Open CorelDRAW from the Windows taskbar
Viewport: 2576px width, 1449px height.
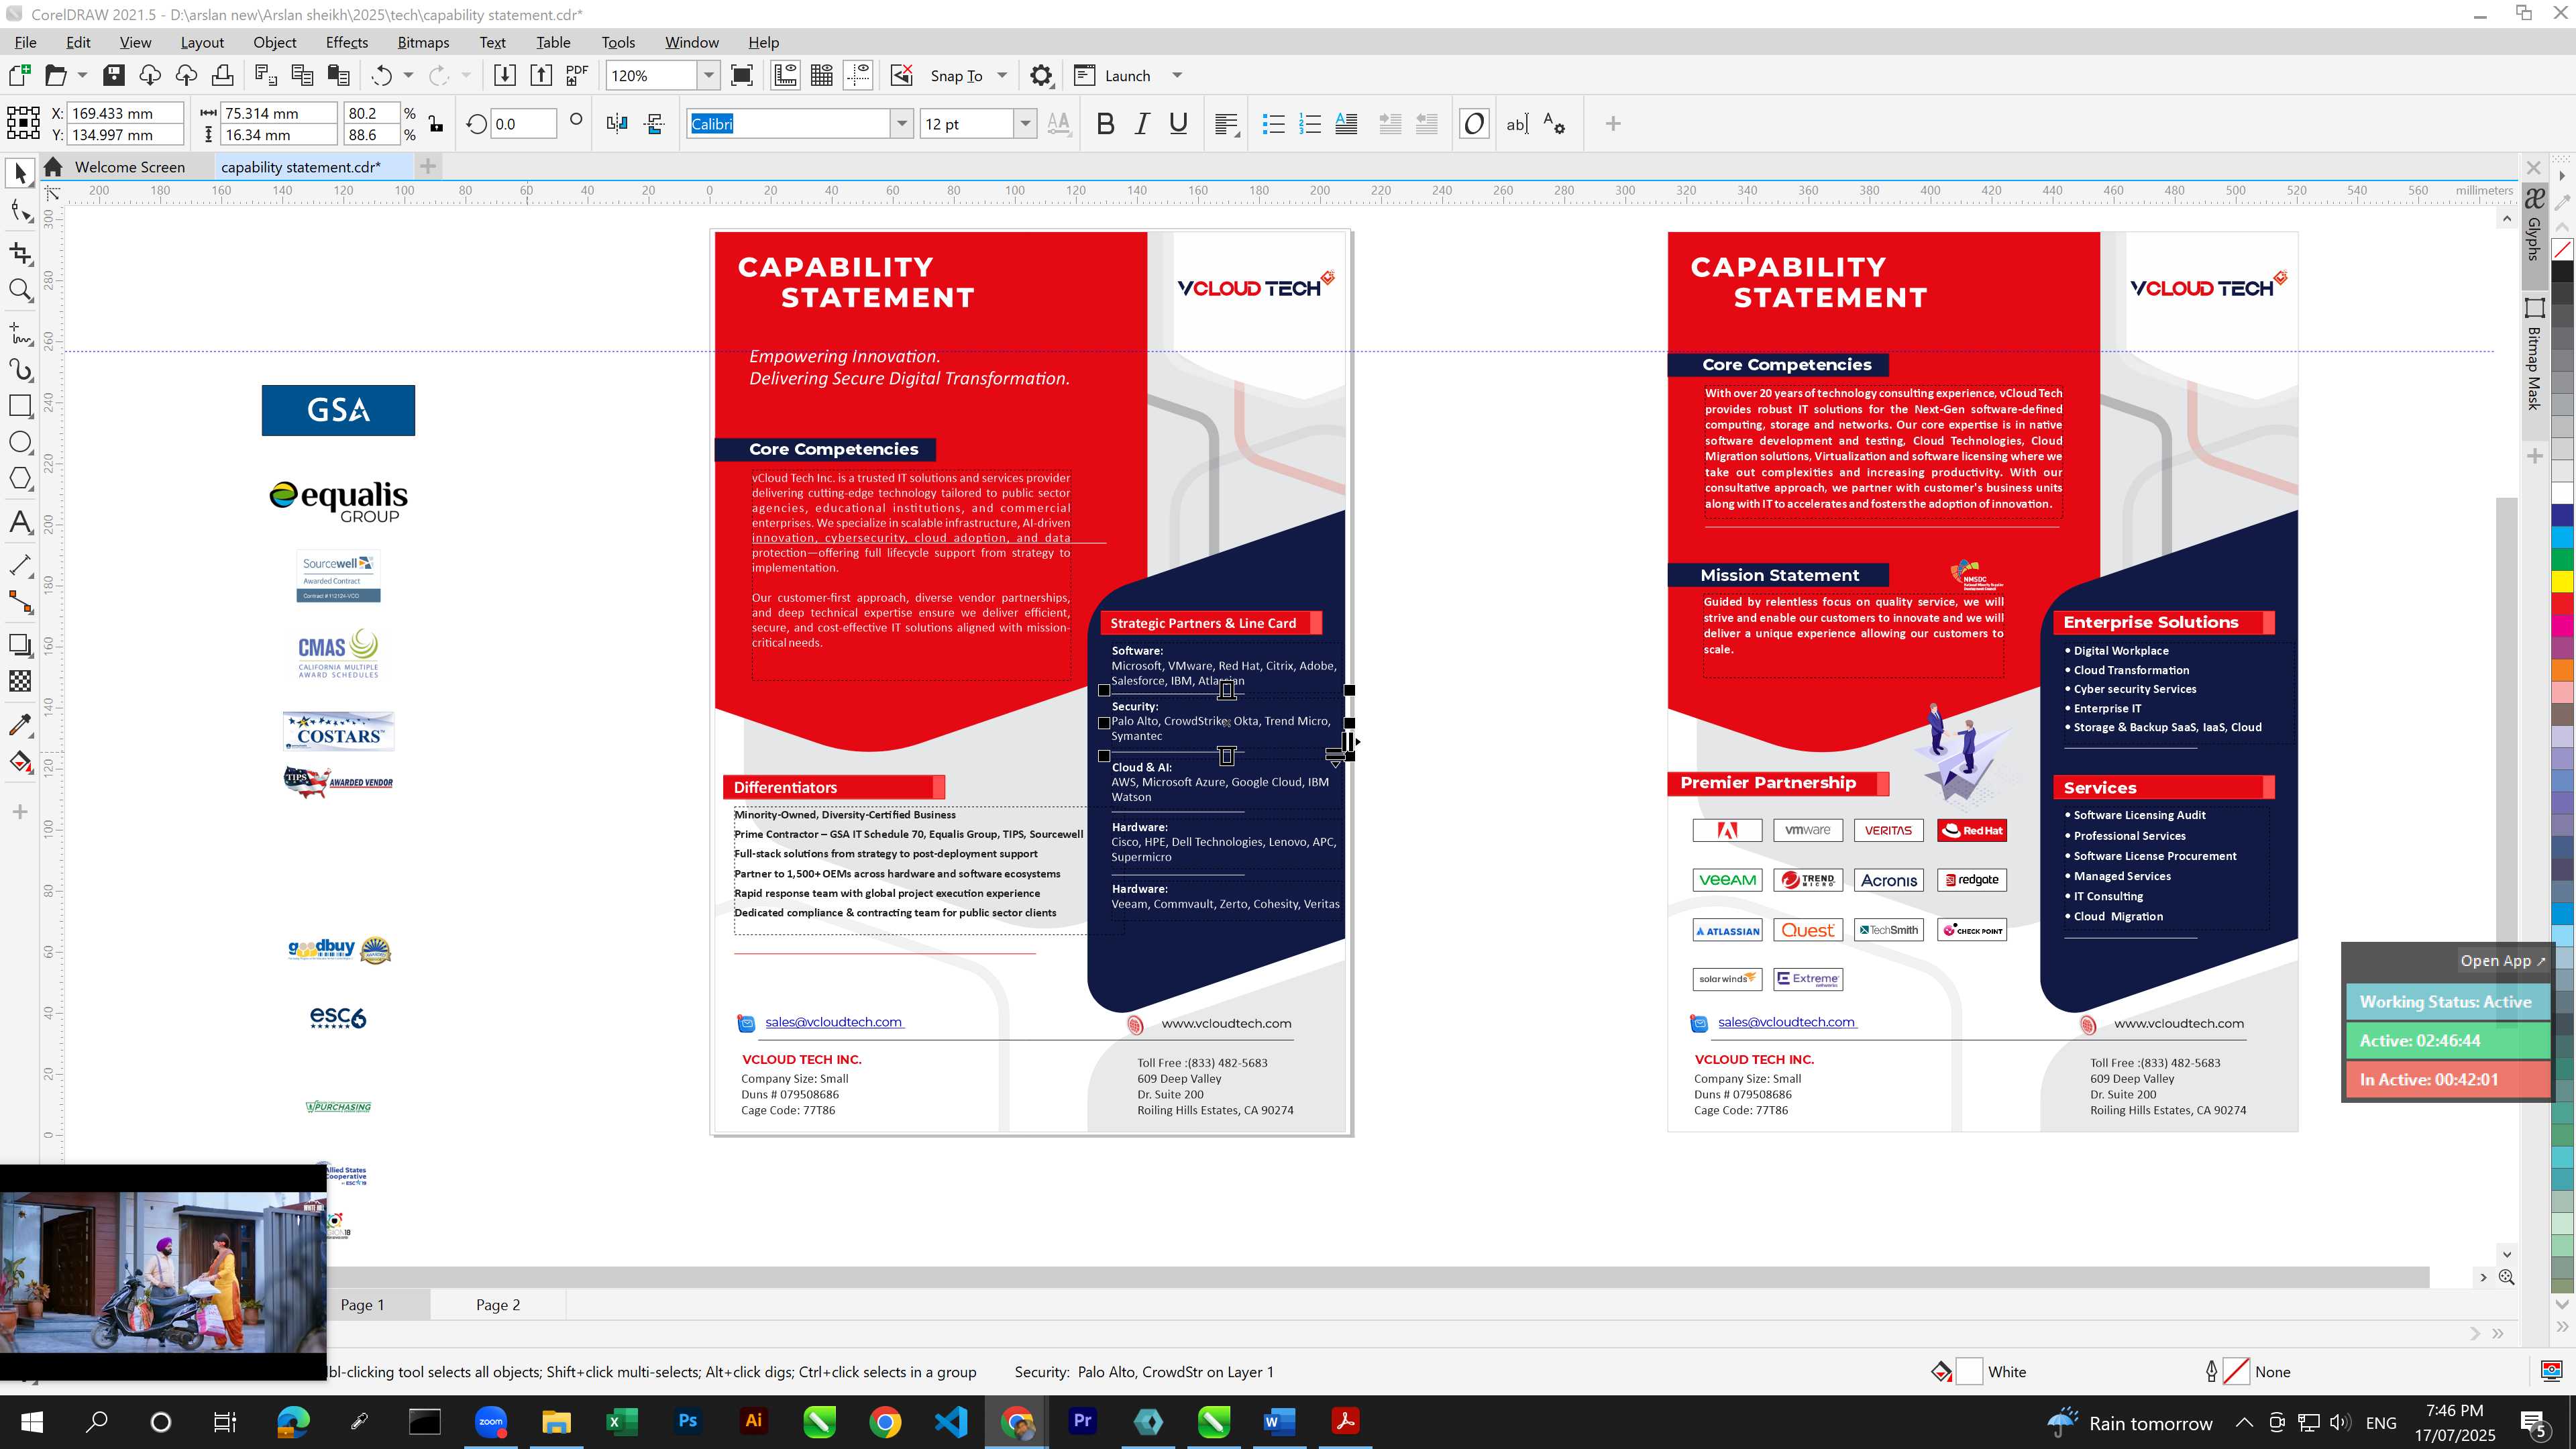(x=1214, y=1421)
